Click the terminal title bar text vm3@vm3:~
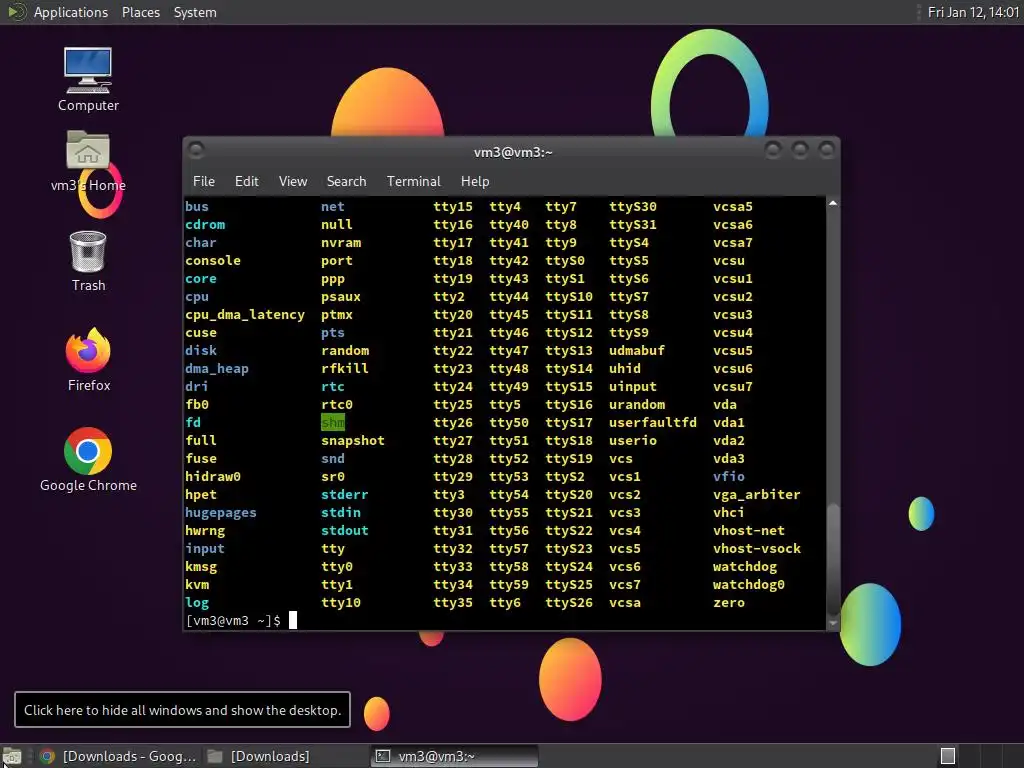This screenshot has height=768, width=1024. point(513,152)
